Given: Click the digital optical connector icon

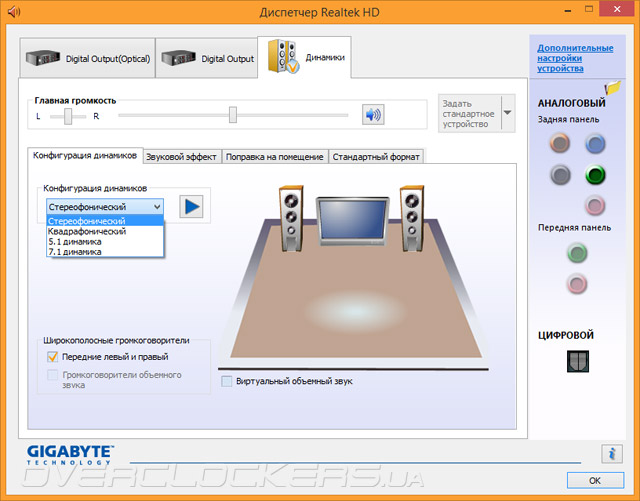Looking at the screenshot, I should (x=578, y=361).
